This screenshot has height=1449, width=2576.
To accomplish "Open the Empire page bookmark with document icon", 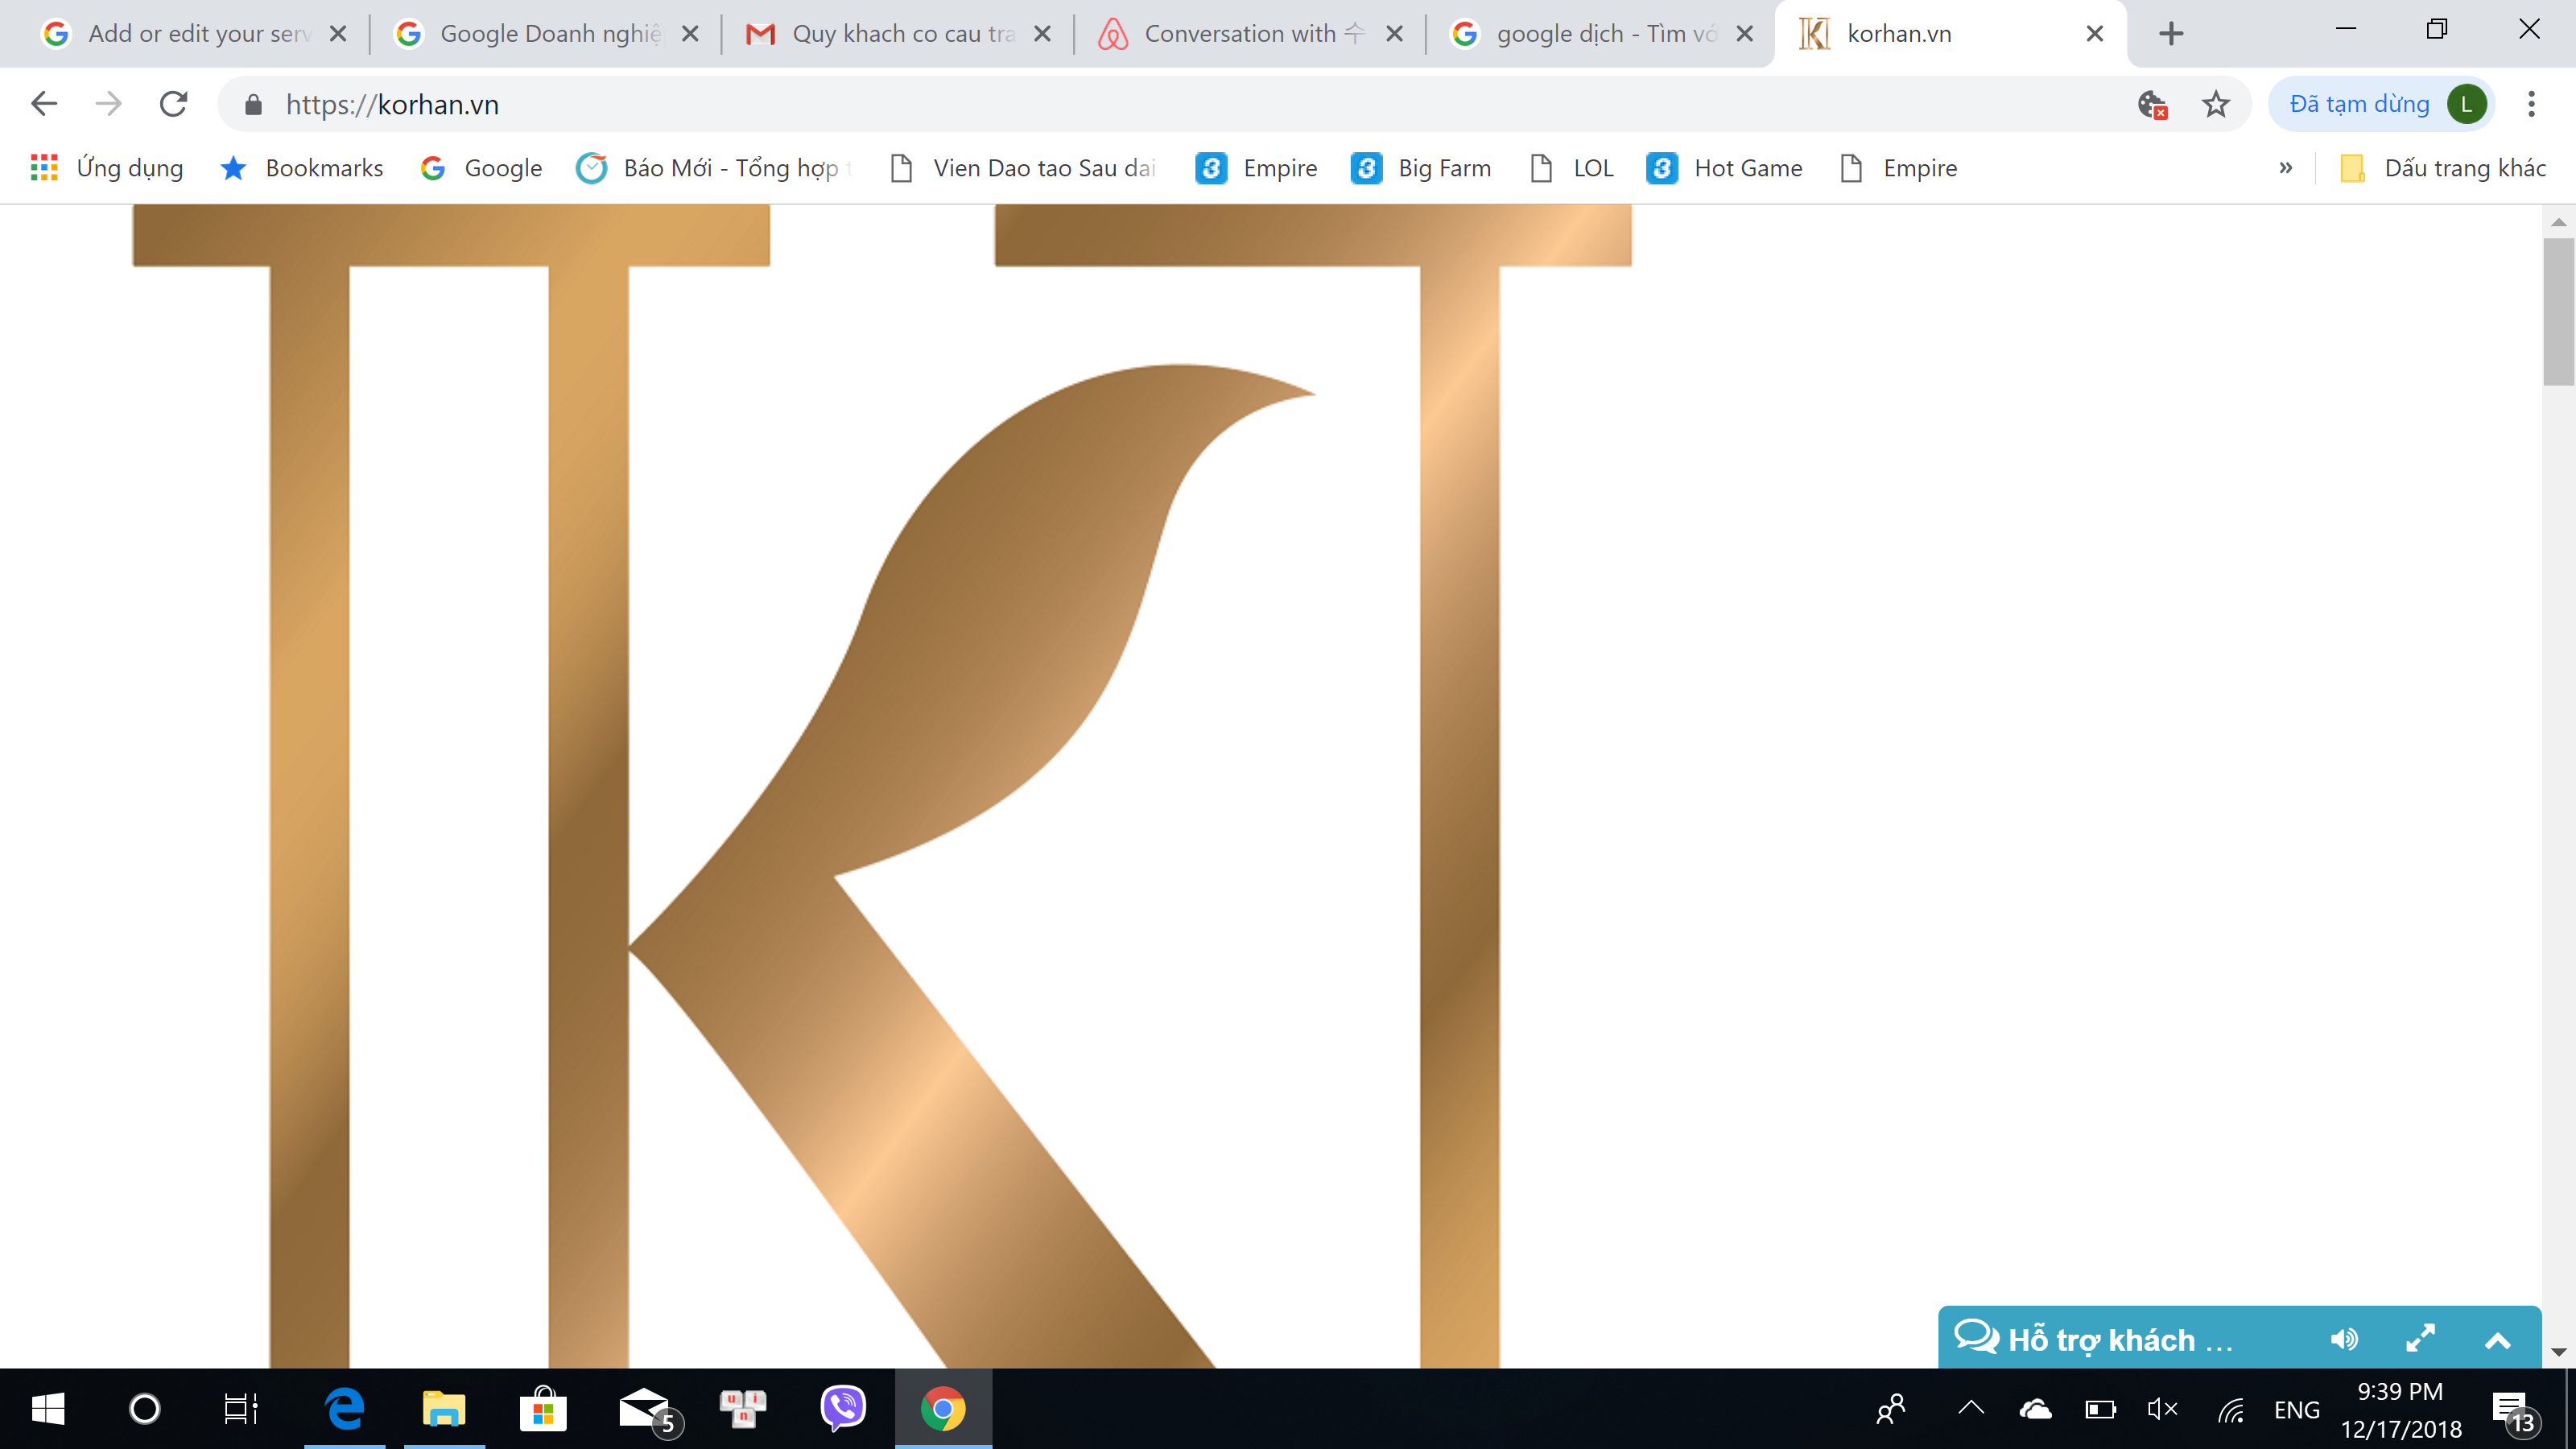I will pos(1899,168).
